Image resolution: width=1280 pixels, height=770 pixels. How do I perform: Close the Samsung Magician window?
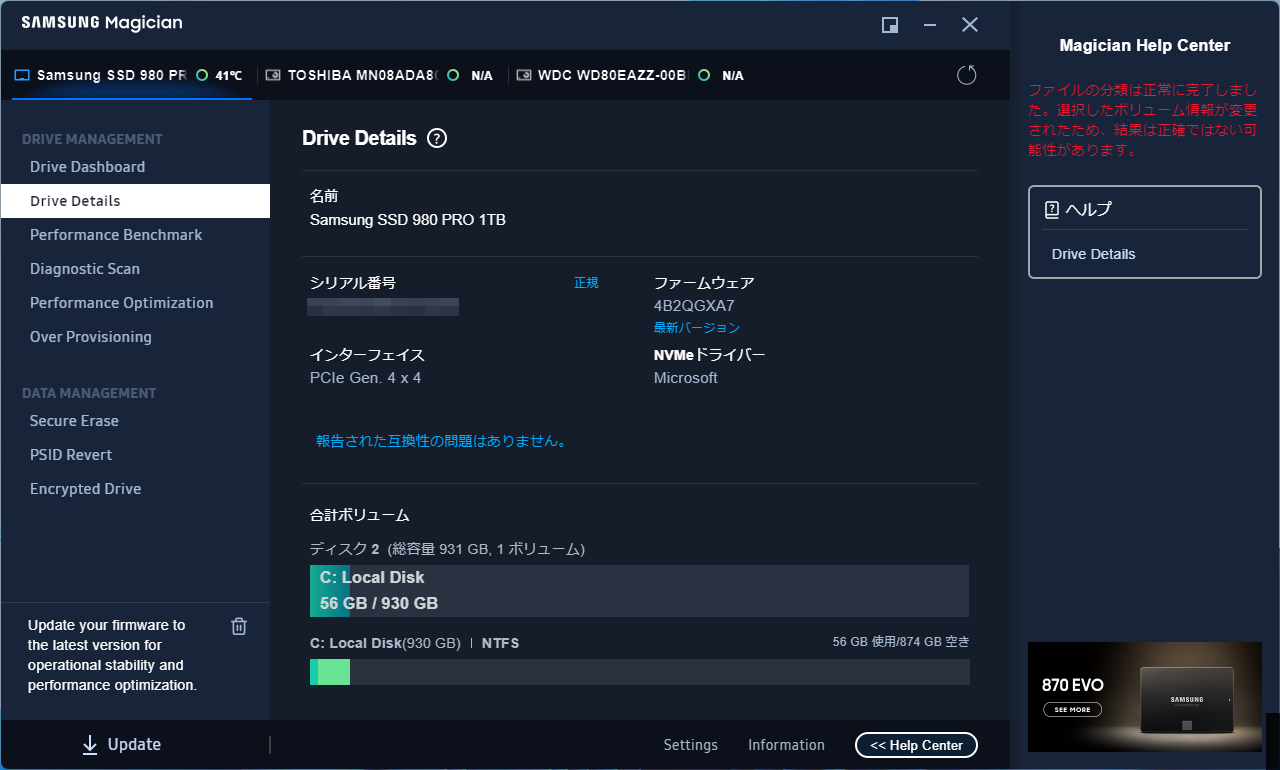[x=970, y=25]
